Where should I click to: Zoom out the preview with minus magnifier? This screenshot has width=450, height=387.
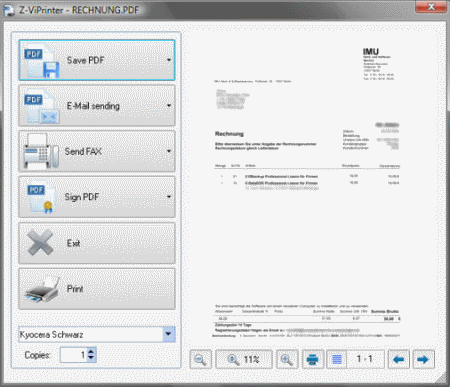coord(200,359)
